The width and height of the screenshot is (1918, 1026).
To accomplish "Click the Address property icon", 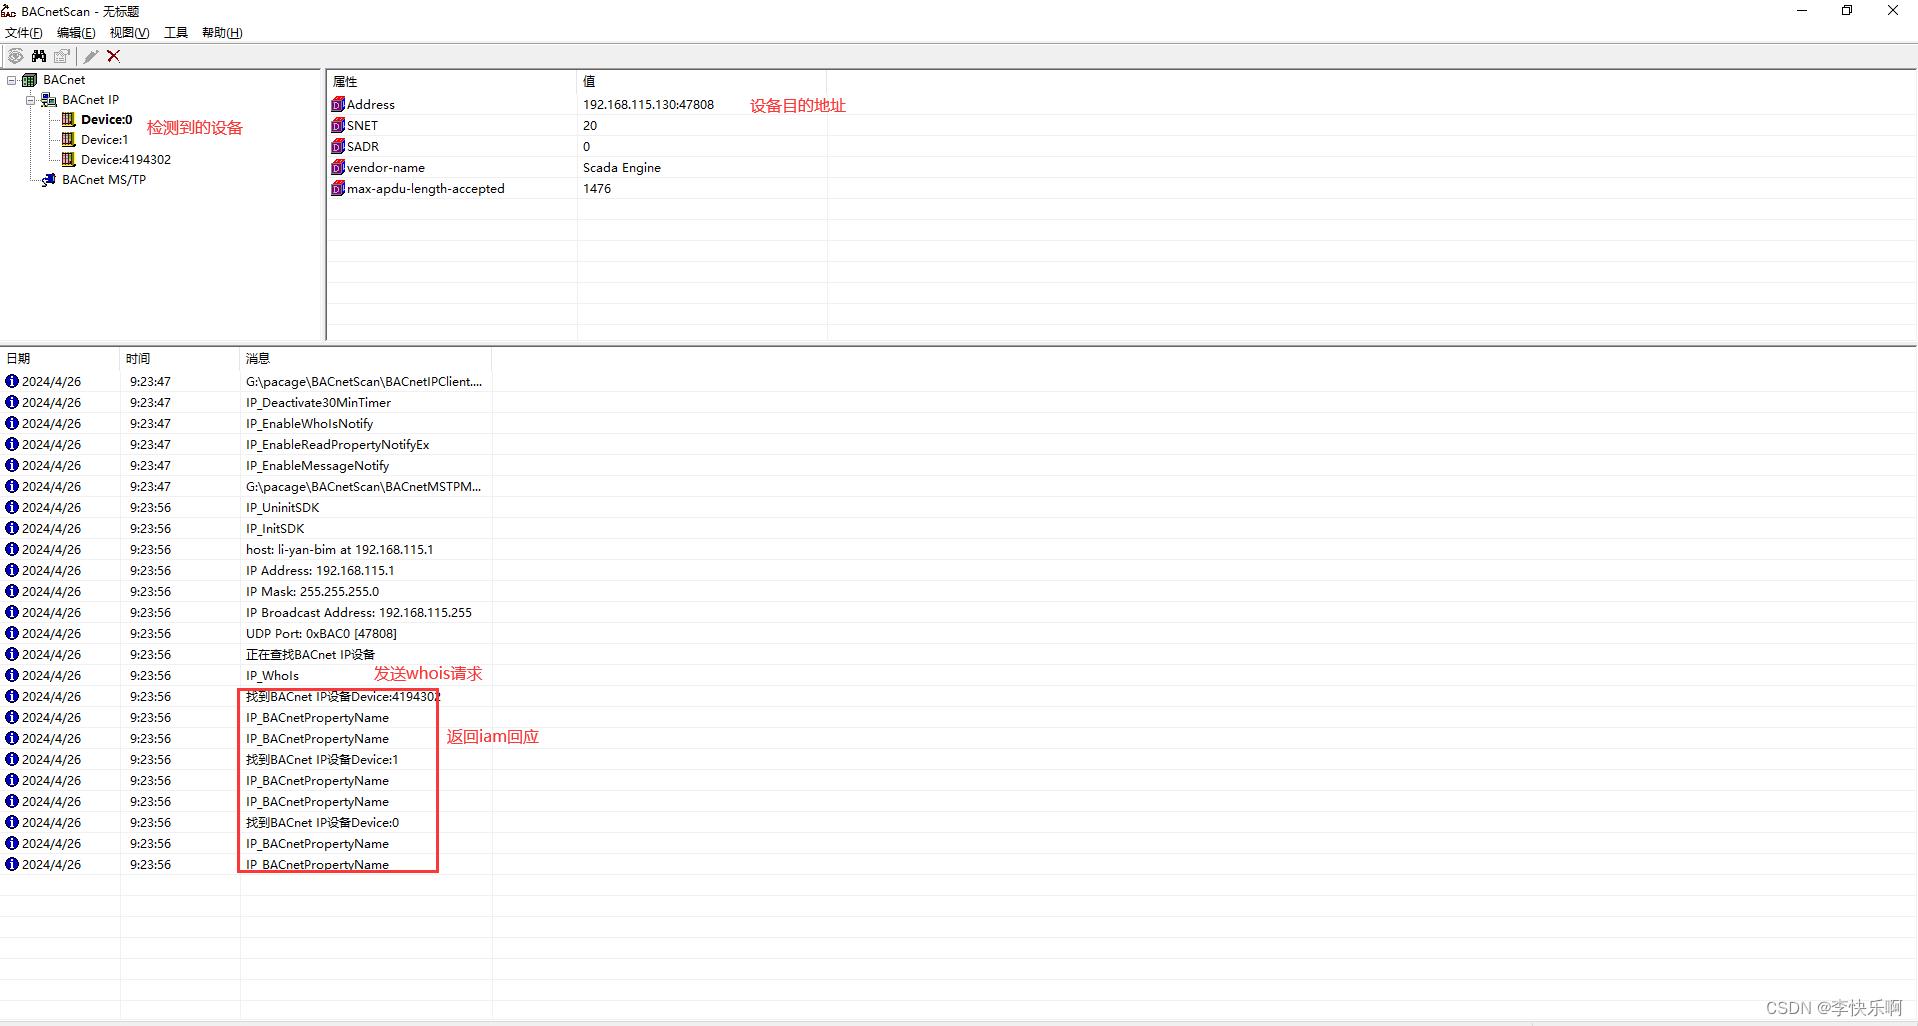I will [338, 104].
